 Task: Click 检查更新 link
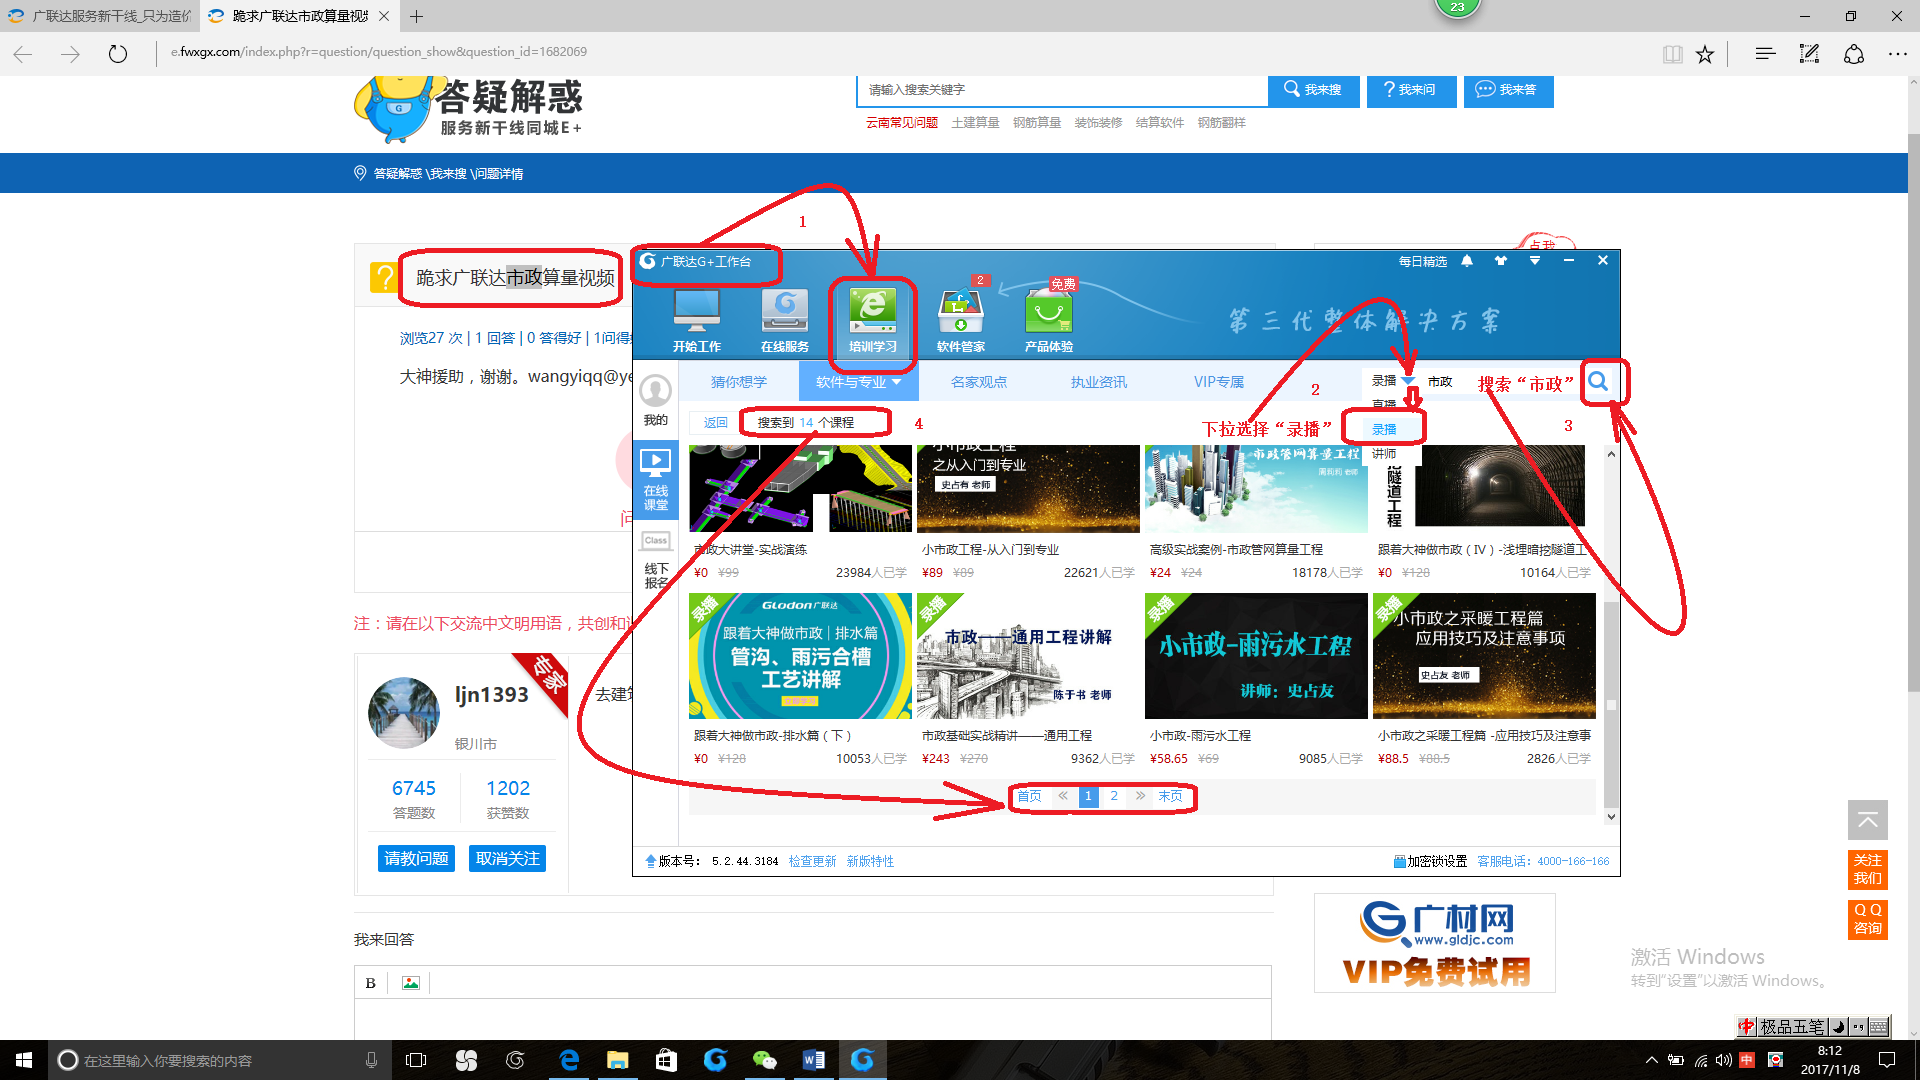coord(812,861)
